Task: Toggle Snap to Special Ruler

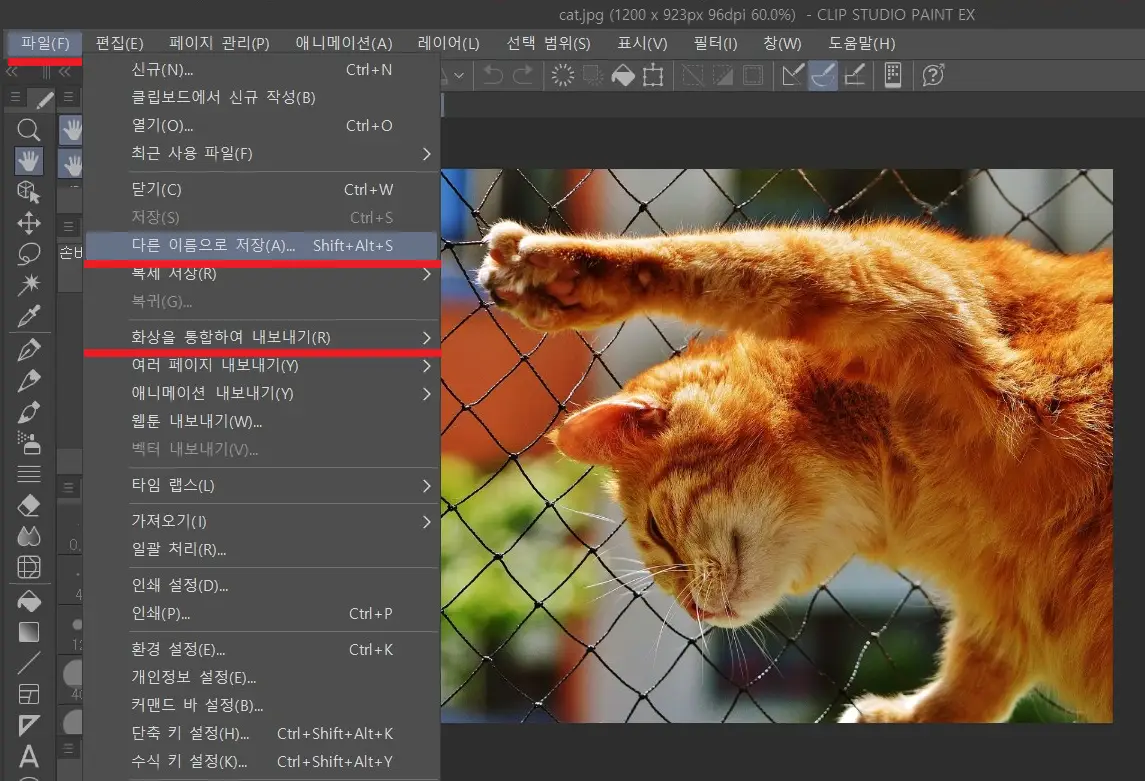Action: coord(823,76)
